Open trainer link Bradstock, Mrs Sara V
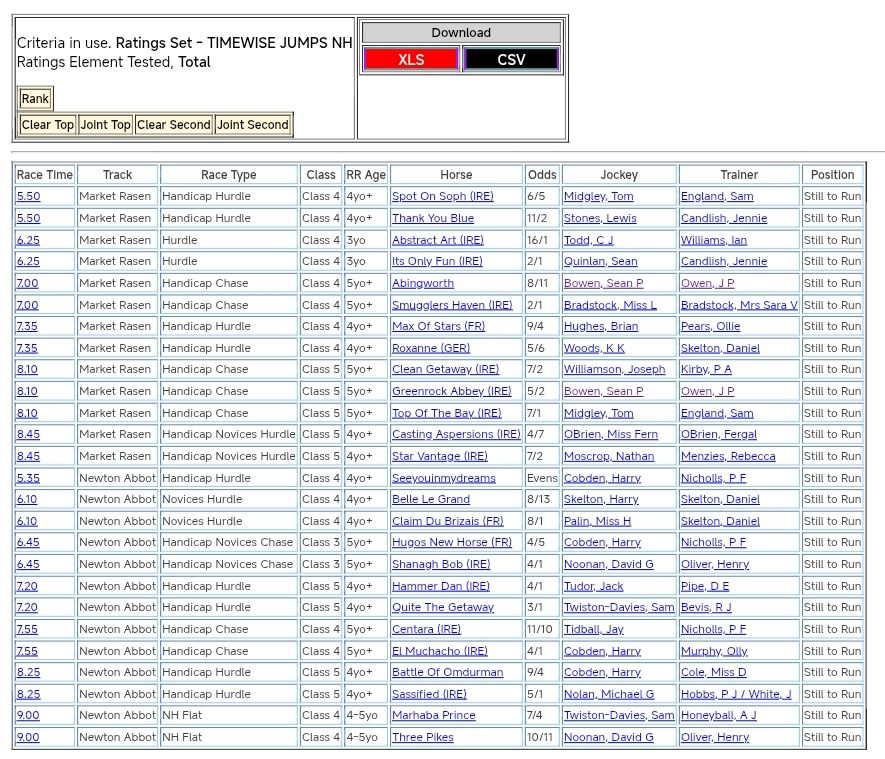Screen dimensions: 885x759 tap(739, 305)
